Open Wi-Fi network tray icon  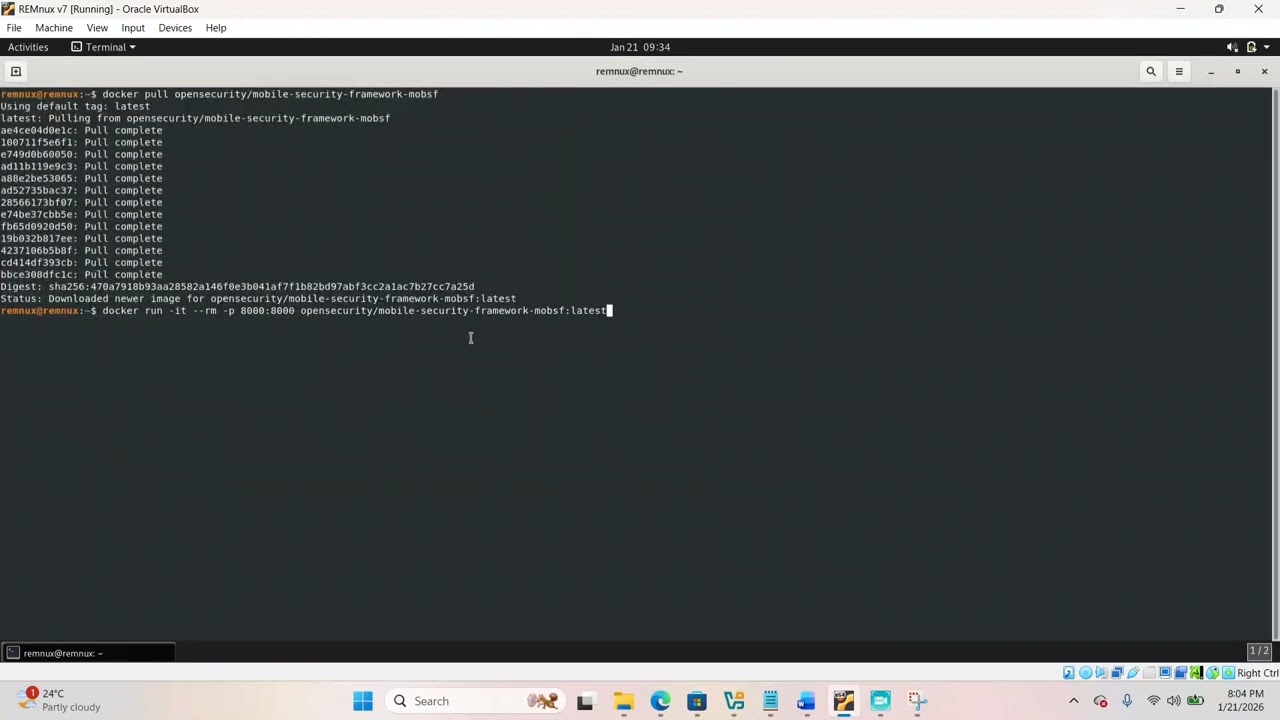coord(1154,701)
